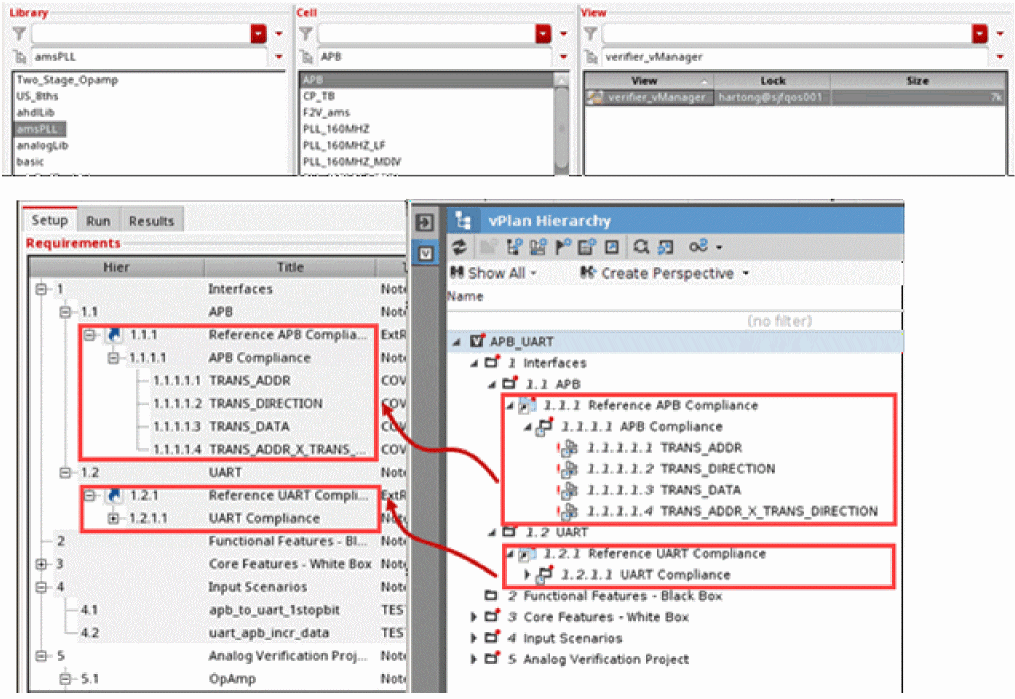1015x699 pixels.
Task: Collapse requirement 1.1 APB in Setup tree
Action: [x=65, y=312]
